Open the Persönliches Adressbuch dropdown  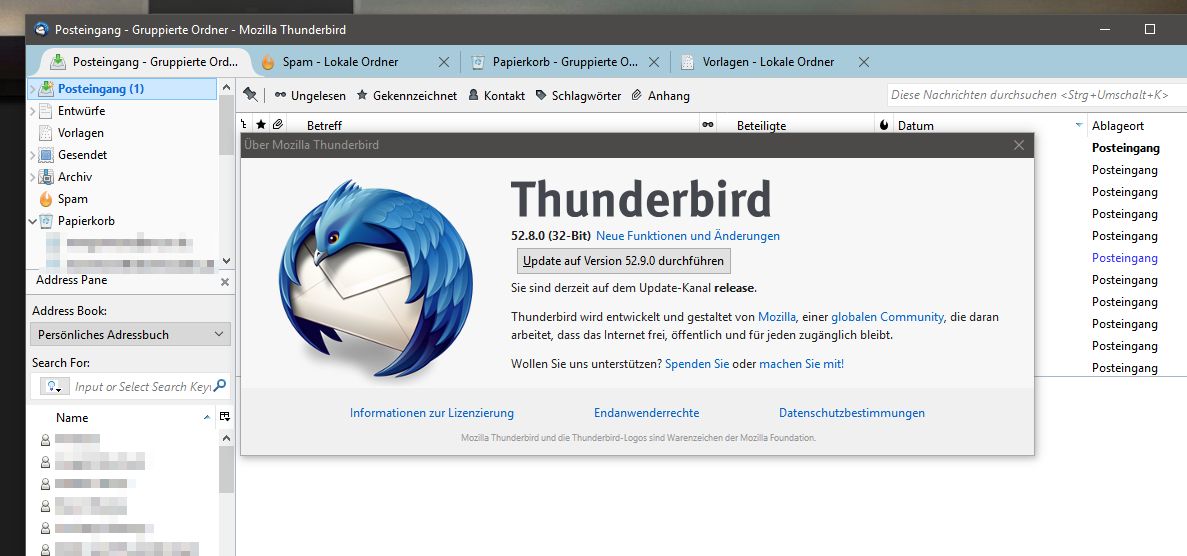(131, 334)
